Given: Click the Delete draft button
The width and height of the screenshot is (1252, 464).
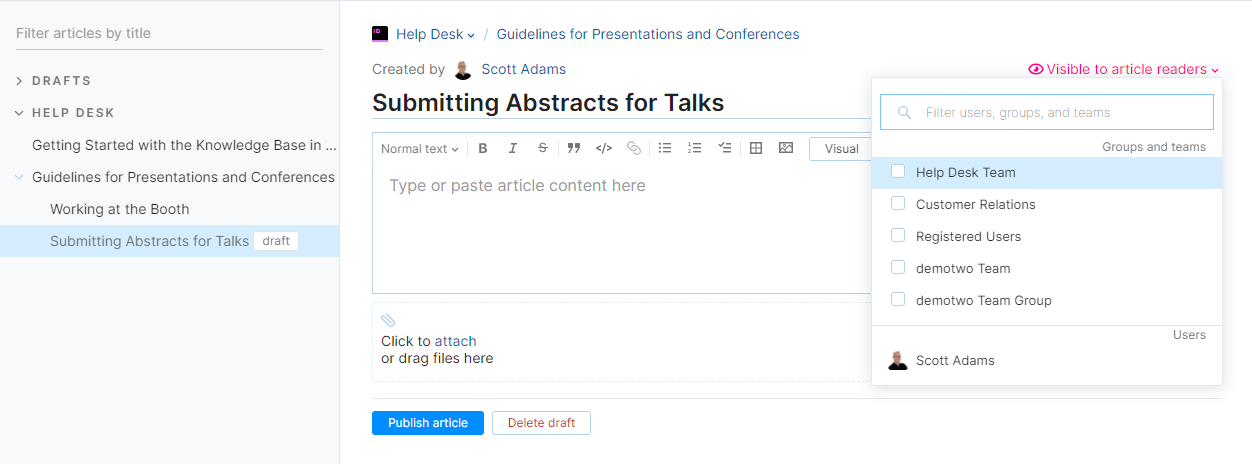Looking at the screenshot, I should coord(541,423).
